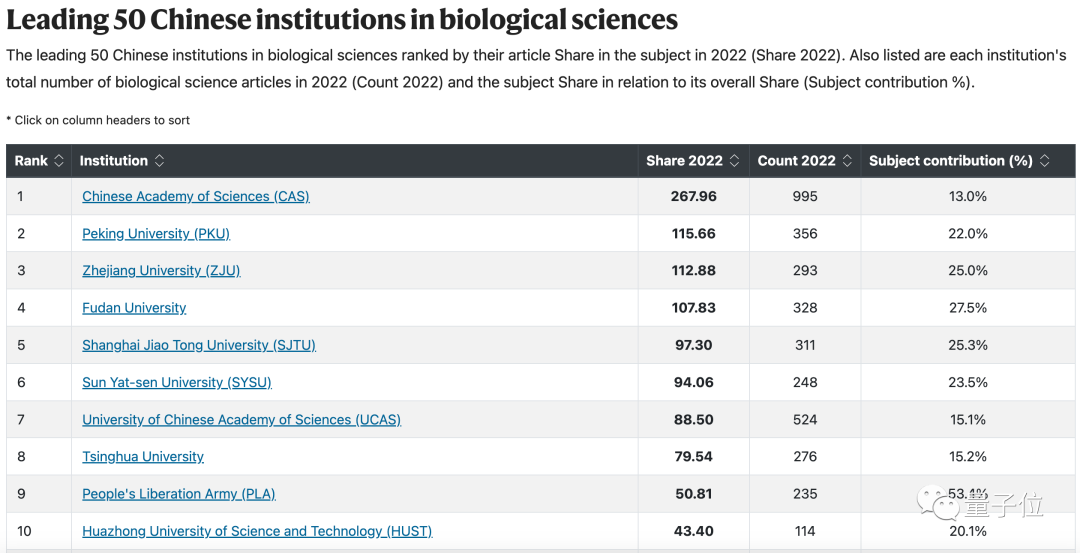The height and width of the screenshot is (553, 1080).
Task: Click sort arrows icon beside Rank header
Action: tap(59, 161)
